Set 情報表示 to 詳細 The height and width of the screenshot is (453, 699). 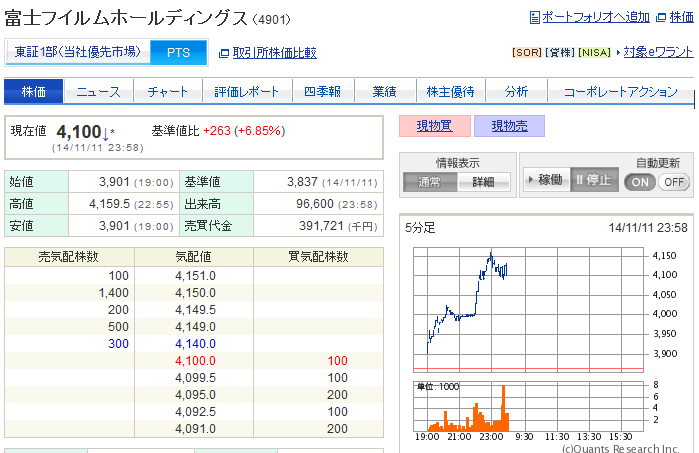click(483, 182)
